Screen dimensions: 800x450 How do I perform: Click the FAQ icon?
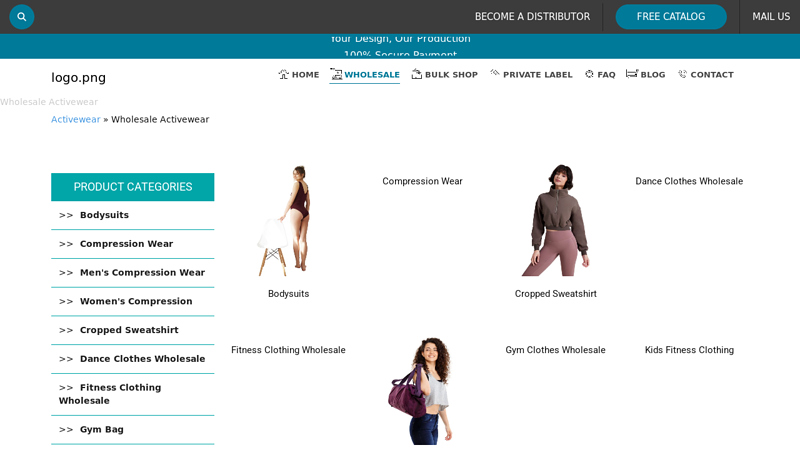(x=589, y=74)
